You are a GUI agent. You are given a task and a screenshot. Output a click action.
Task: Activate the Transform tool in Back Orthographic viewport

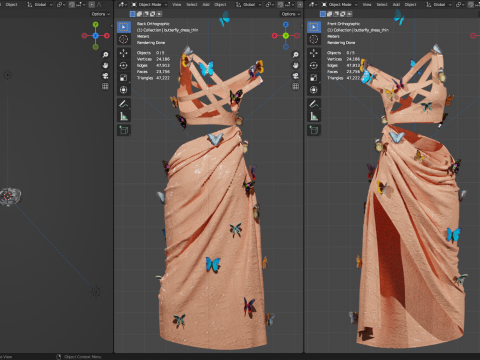click(x=124, y=90)
